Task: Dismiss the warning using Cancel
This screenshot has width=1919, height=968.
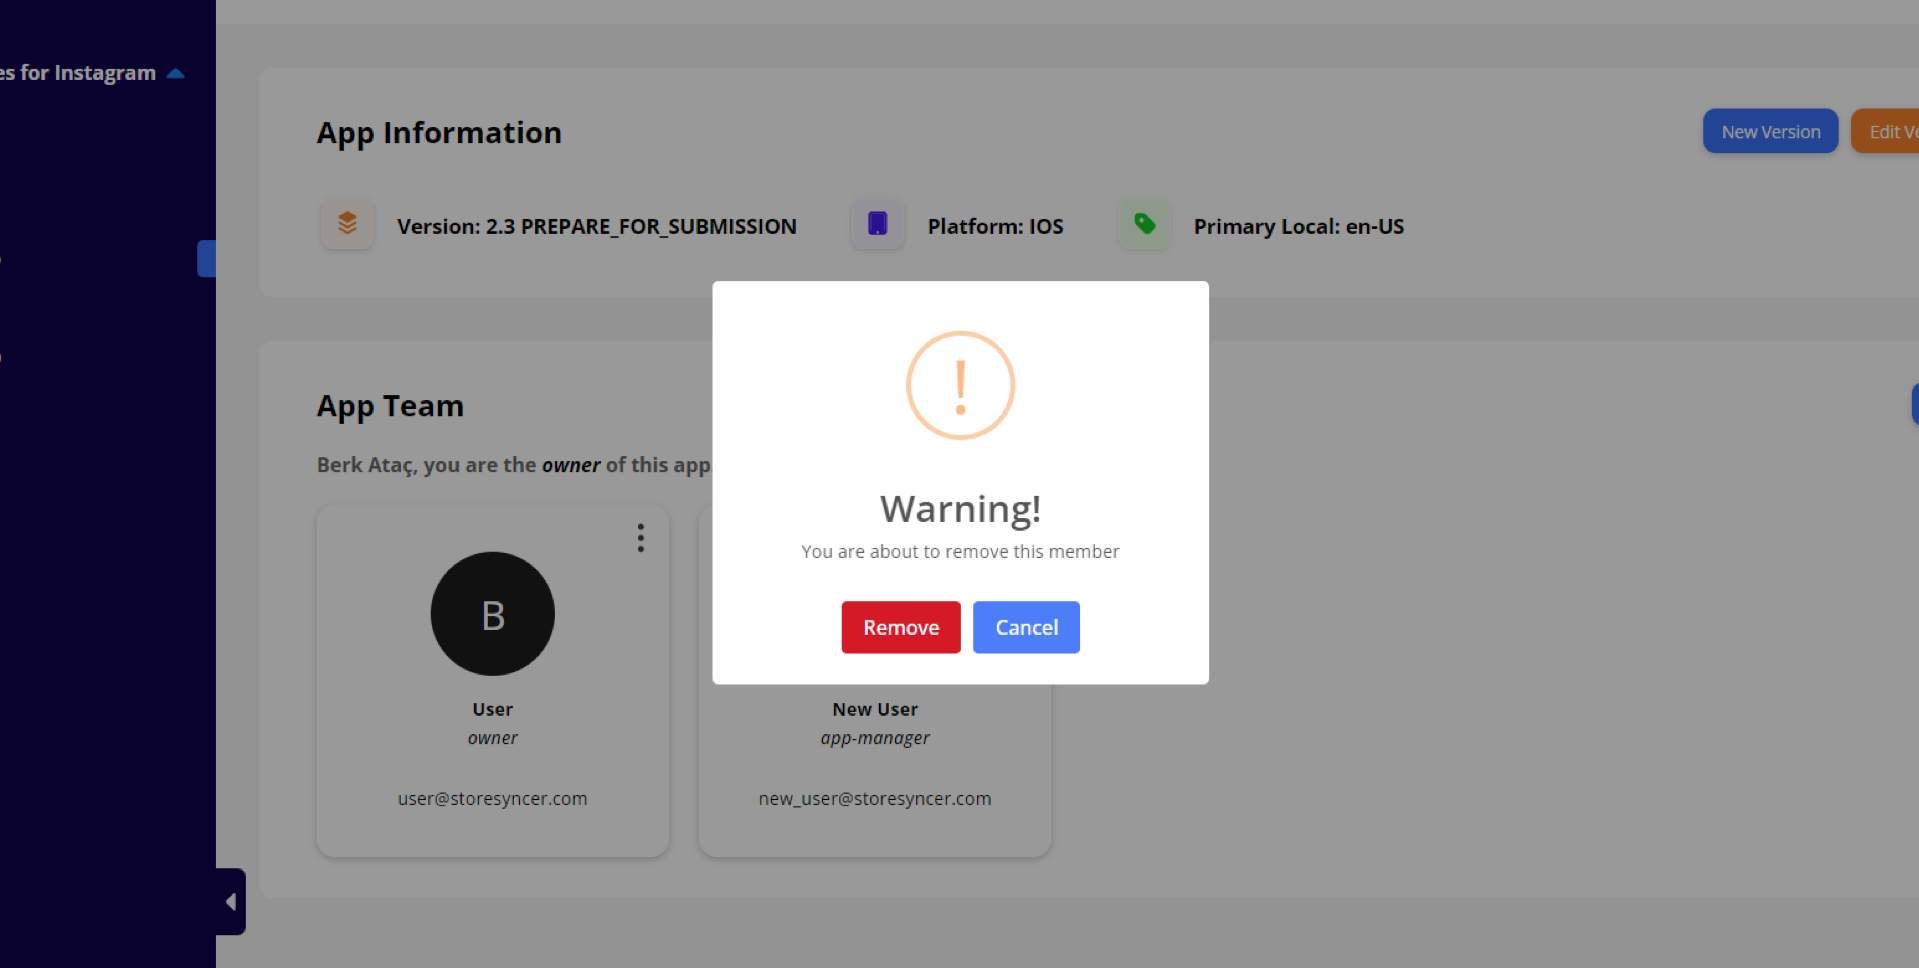Action: tap(1026, 627)
